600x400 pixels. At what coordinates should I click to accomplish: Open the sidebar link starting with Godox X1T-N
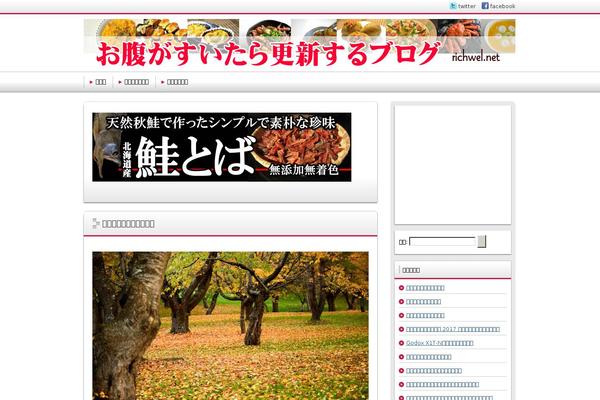(x=440, y=343)
